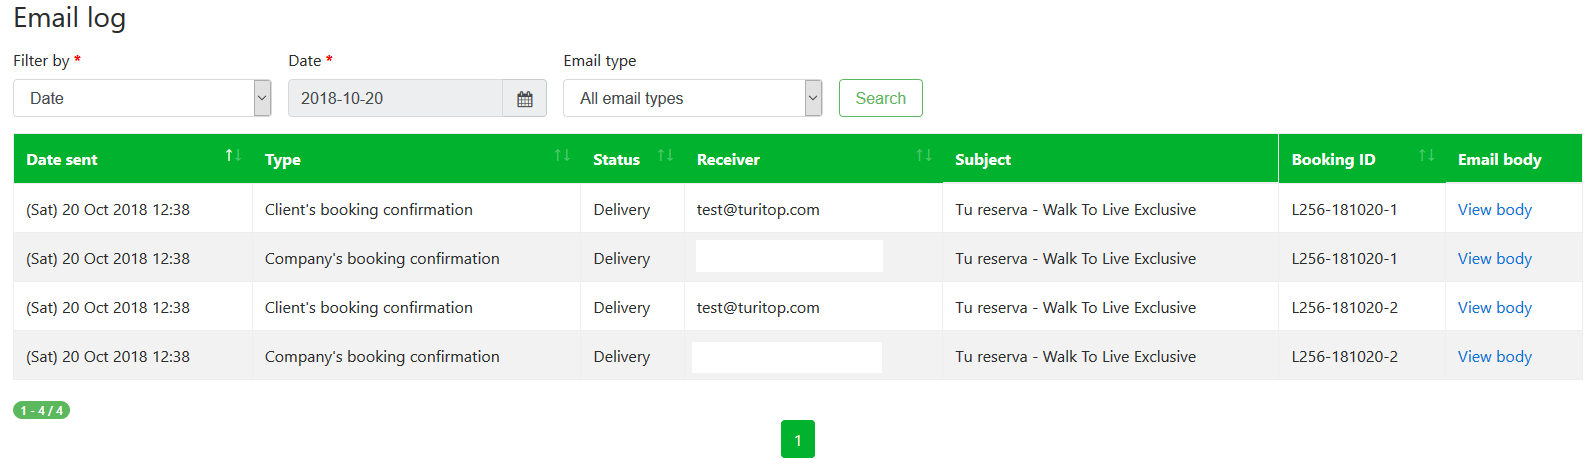Open the Email type dropdown

pos(692,98)
